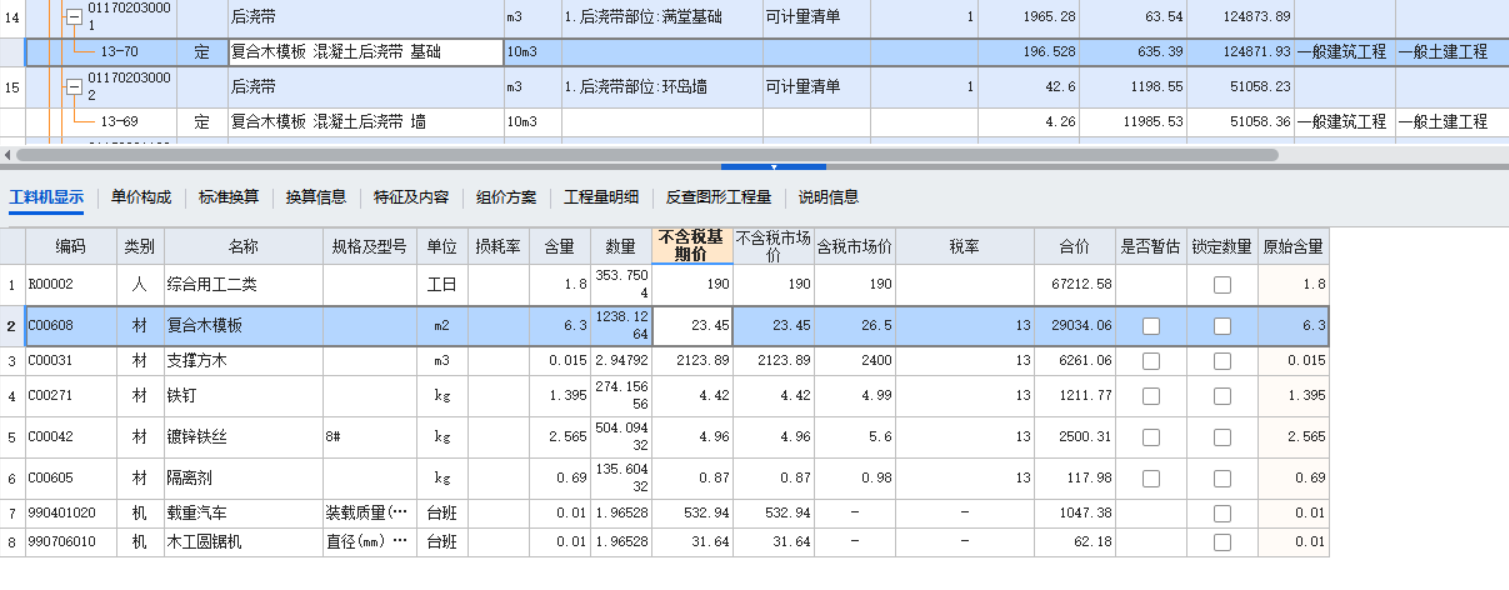The height and width of the screenshot is (590, 1509).
Task: Enable 锁定数量 for 载重汽车
Action: (x=1222, y=513)
